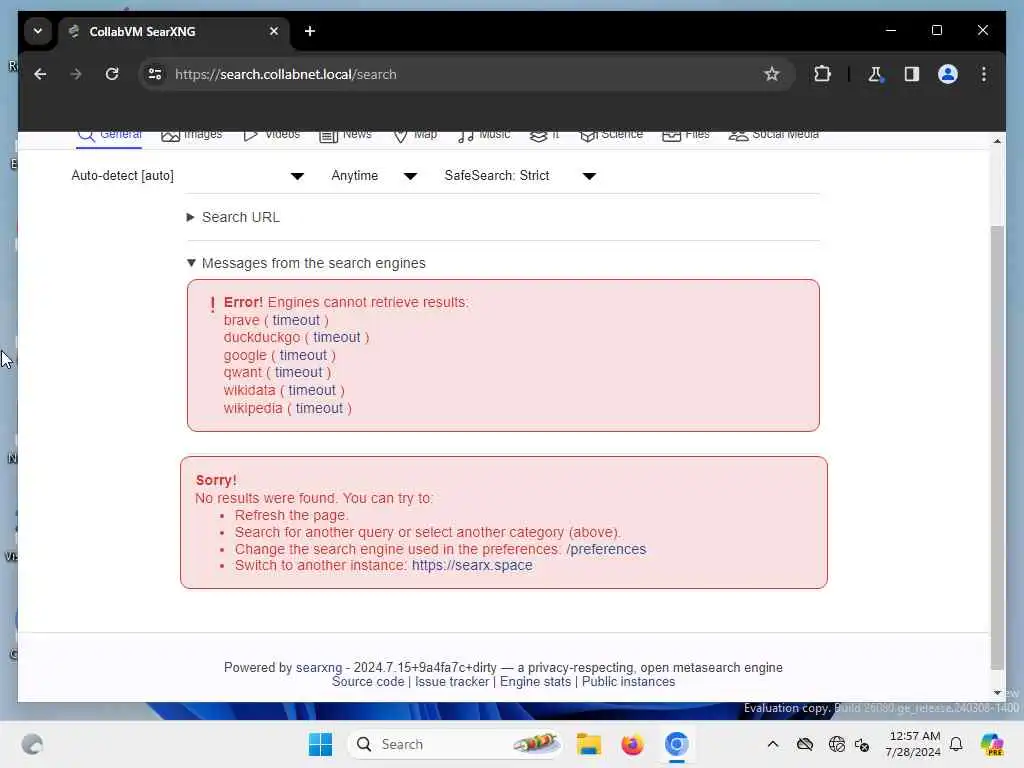
Task: Open the Auto-detect language dropdown
Action: click(x=187, y=176)
